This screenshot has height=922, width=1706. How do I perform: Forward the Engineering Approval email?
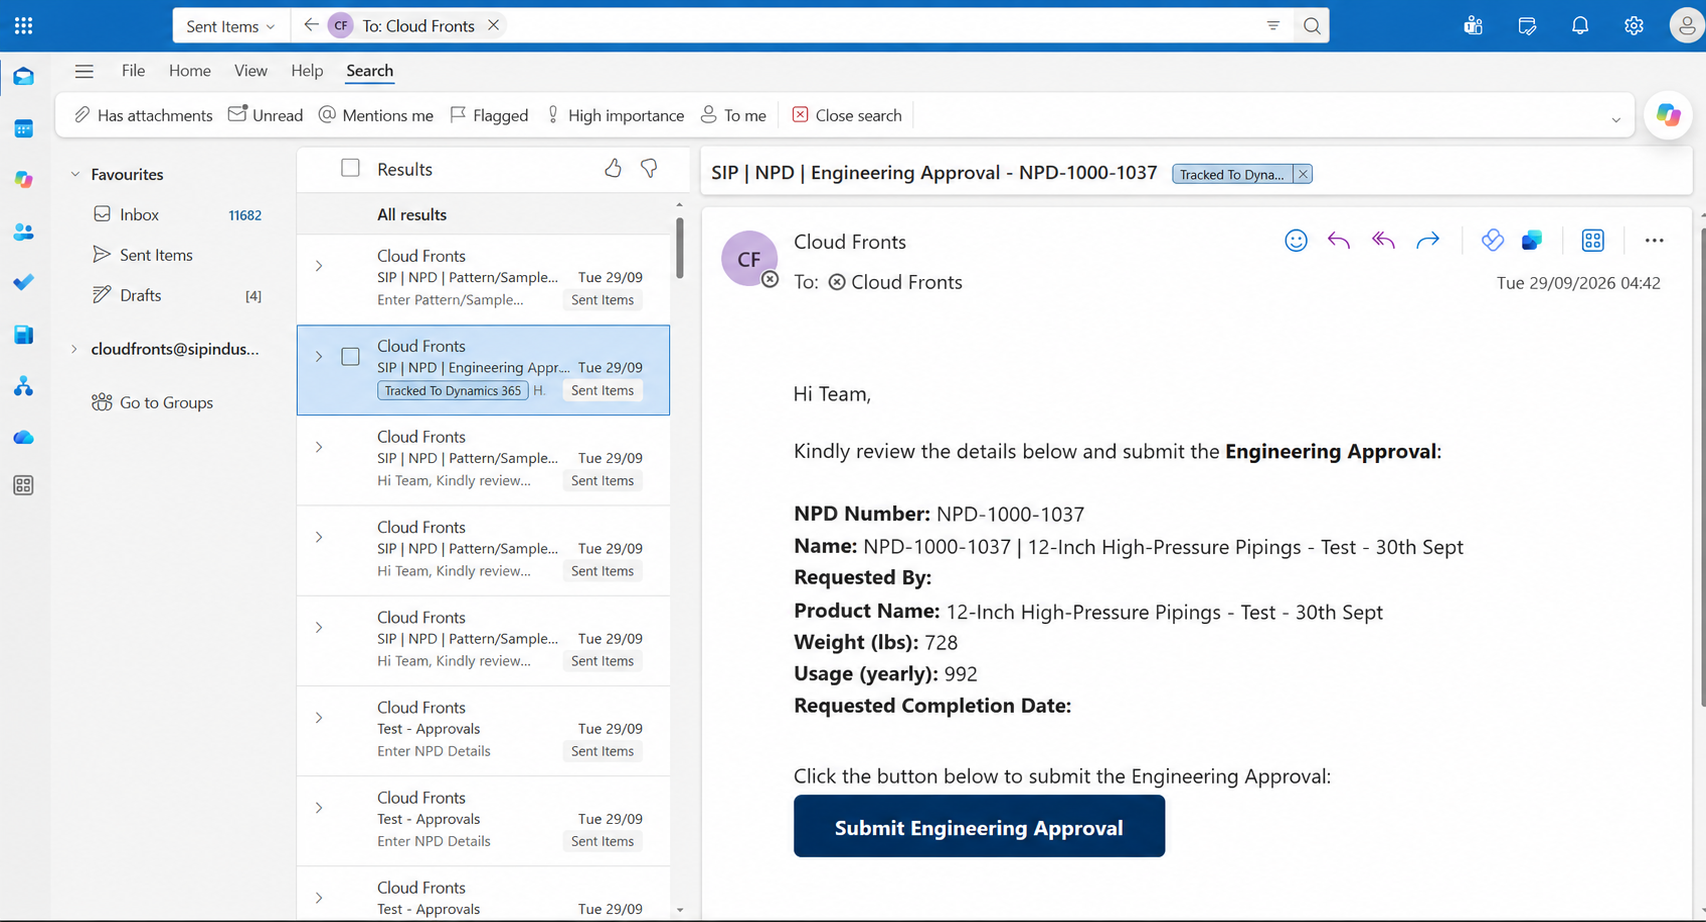click(x=1428, y=240)
